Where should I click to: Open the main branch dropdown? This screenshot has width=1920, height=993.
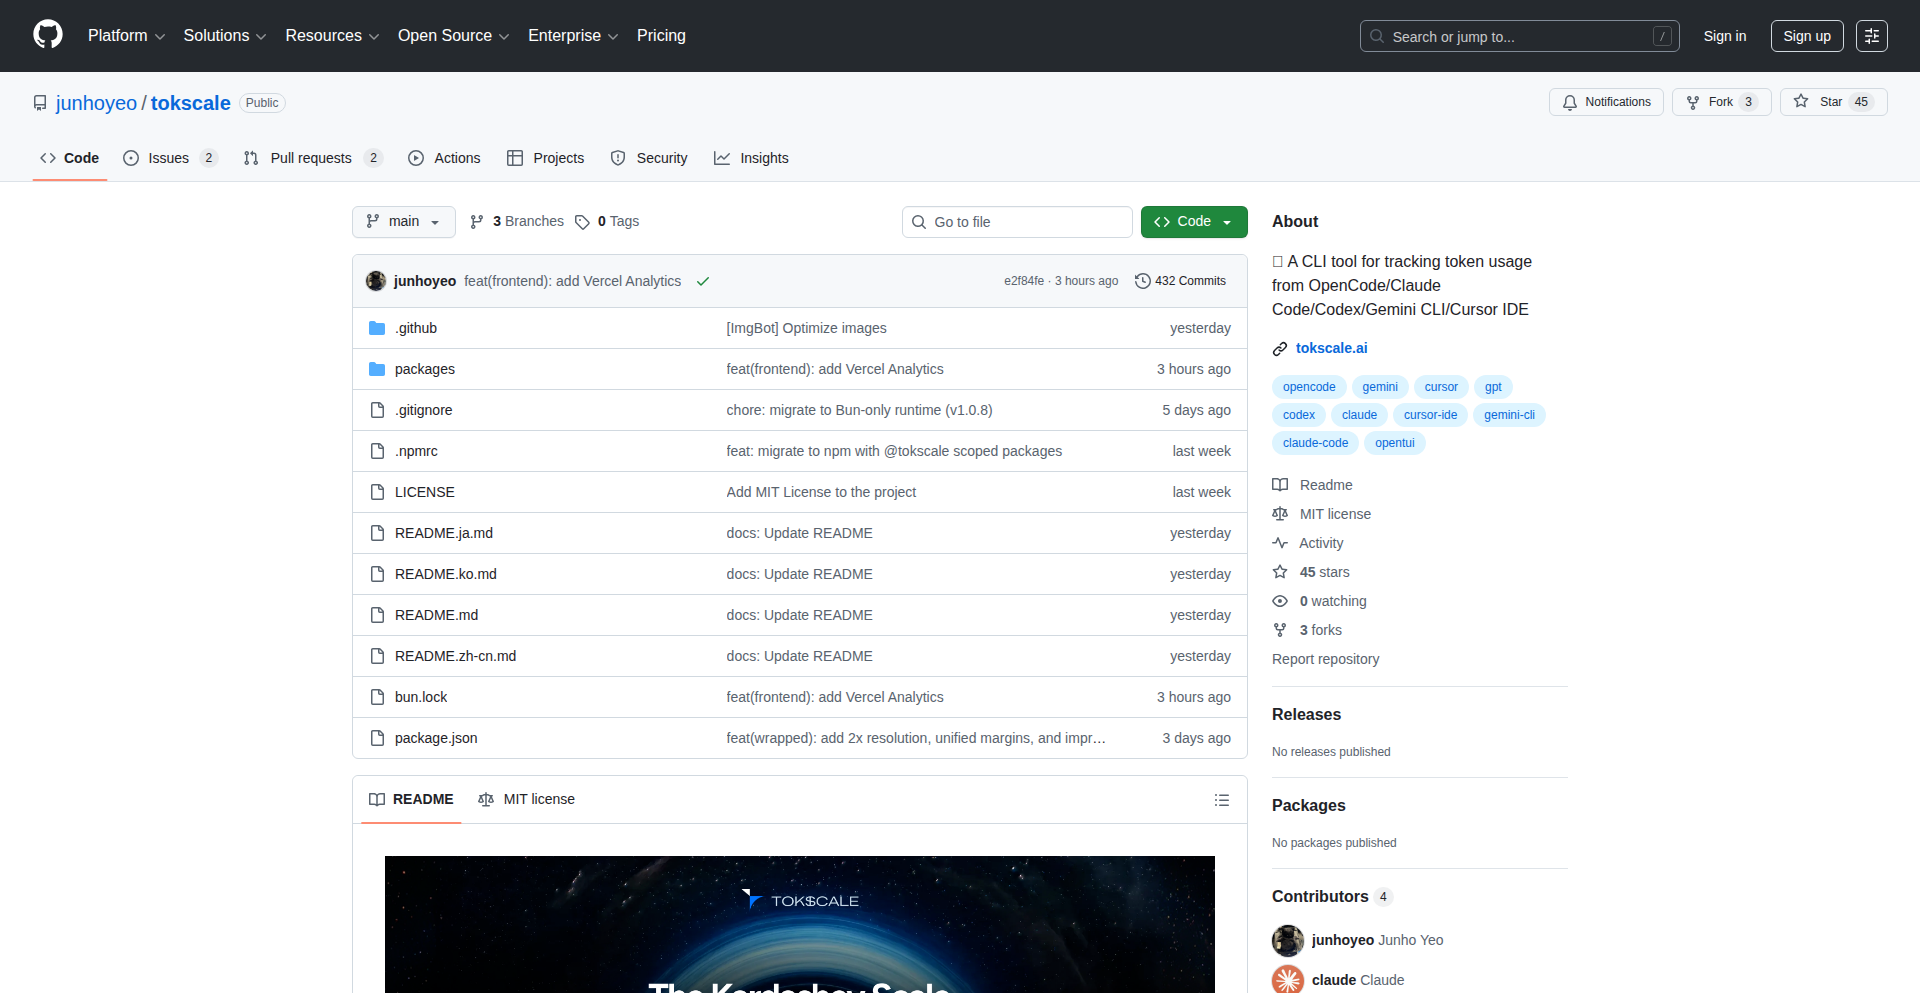(403, 221)
